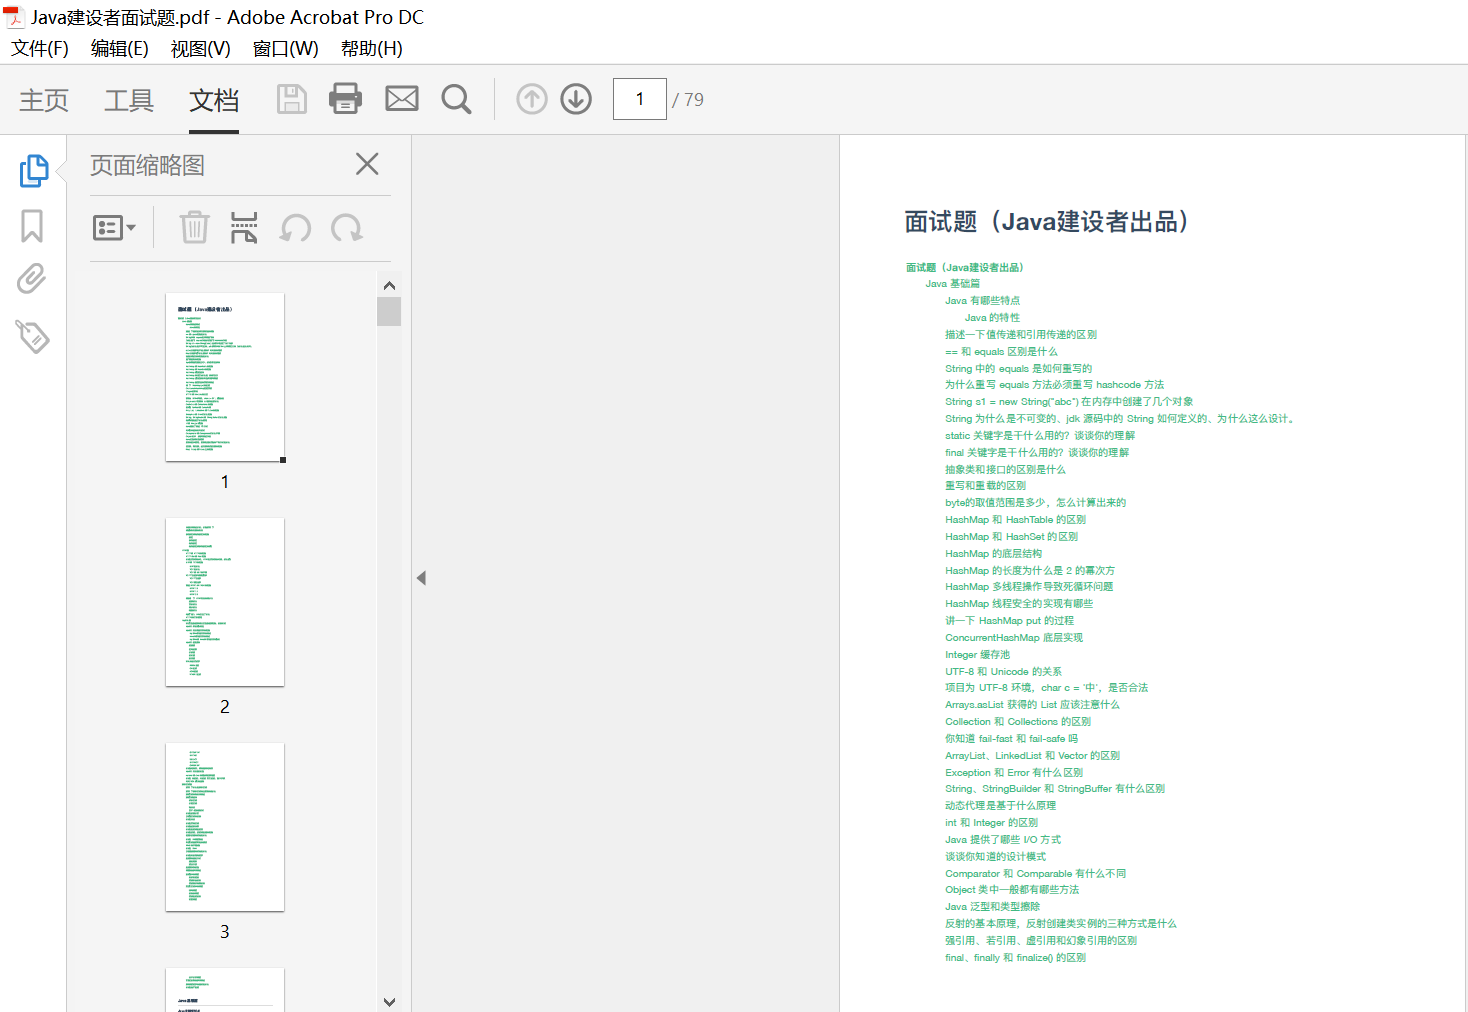
Task: Open the 编辑(E) menu
Action: (120, 48)
